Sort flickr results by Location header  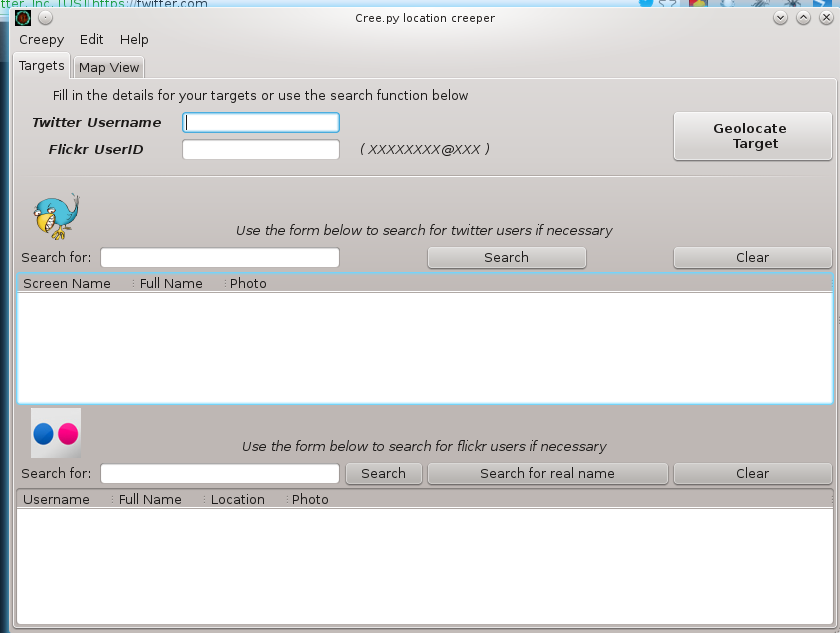(x=246, y=499)
